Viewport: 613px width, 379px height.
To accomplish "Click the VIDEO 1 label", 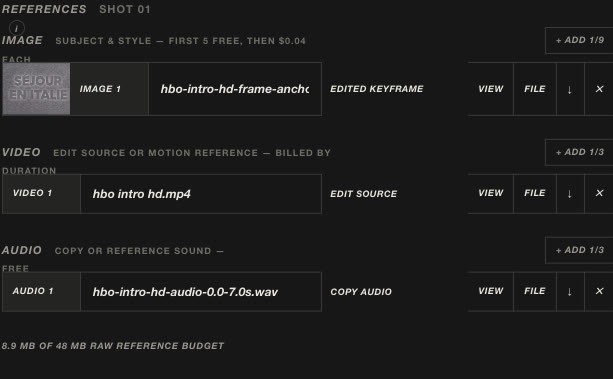I will (x=32, y=193).
